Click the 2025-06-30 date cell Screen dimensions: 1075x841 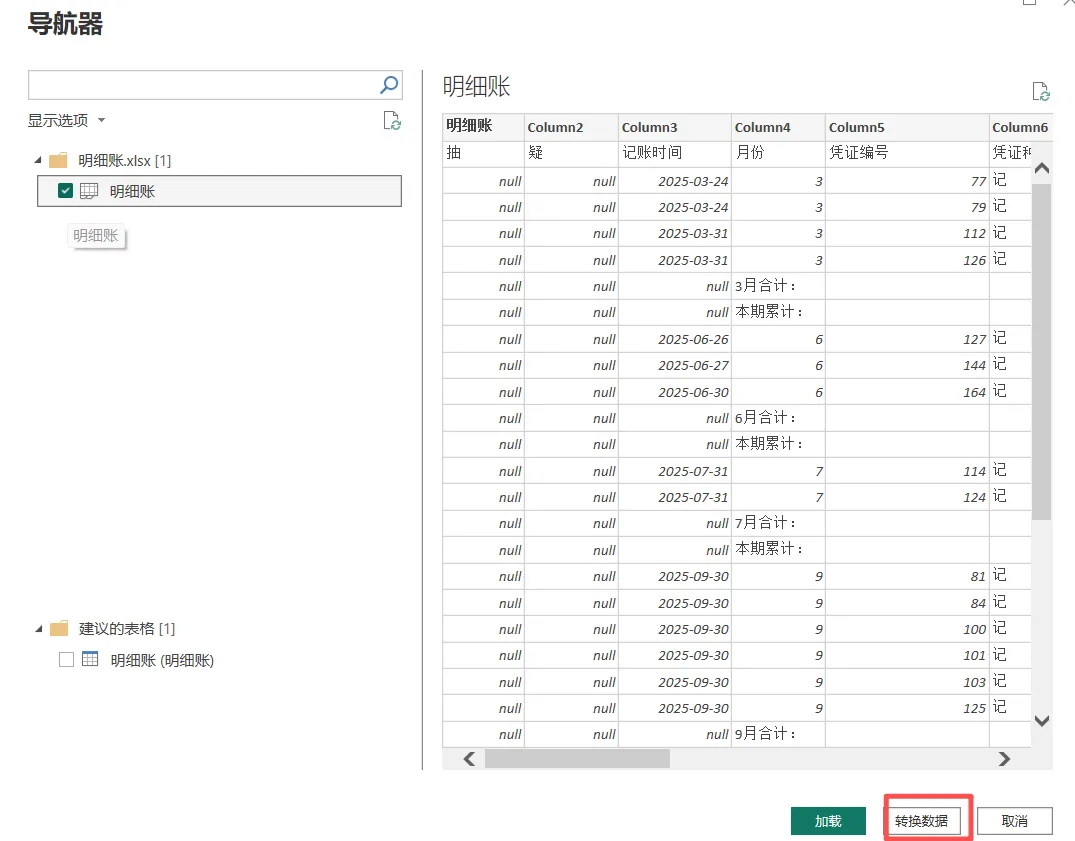tap(675, 392)
